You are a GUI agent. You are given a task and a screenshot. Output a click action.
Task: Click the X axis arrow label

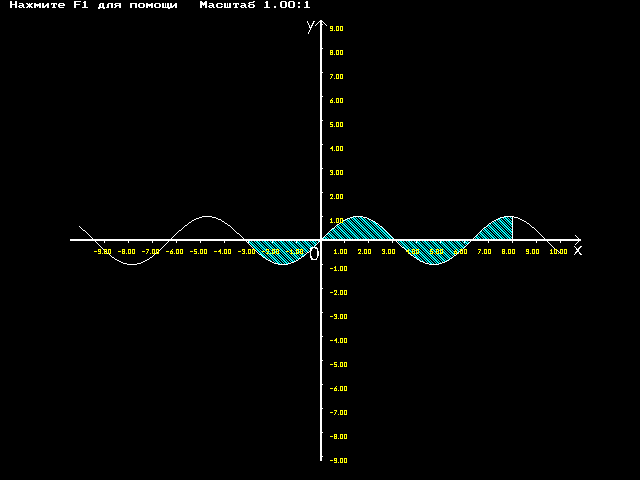pyautogui.click(x=578, y=250)
